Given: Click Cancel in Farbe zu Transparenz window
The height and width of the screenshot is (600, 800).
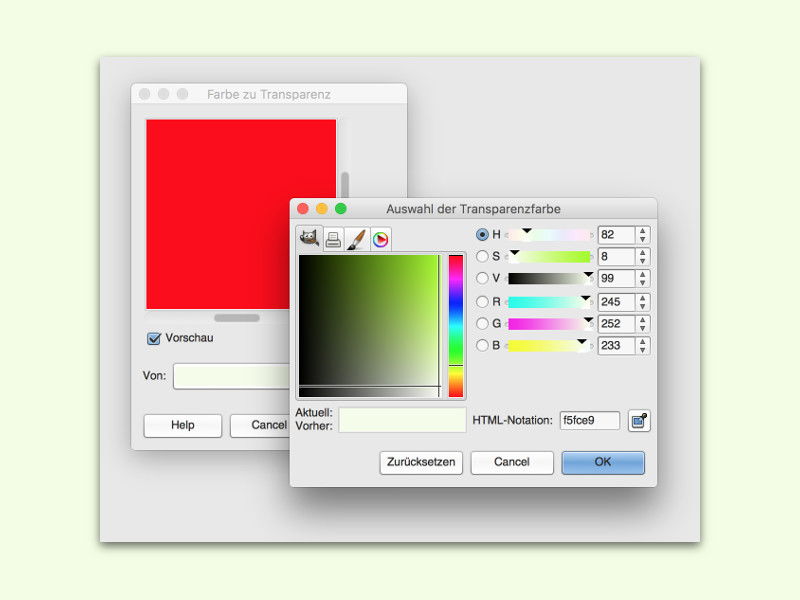Looking at the screenshot, I should coord(260,426).
